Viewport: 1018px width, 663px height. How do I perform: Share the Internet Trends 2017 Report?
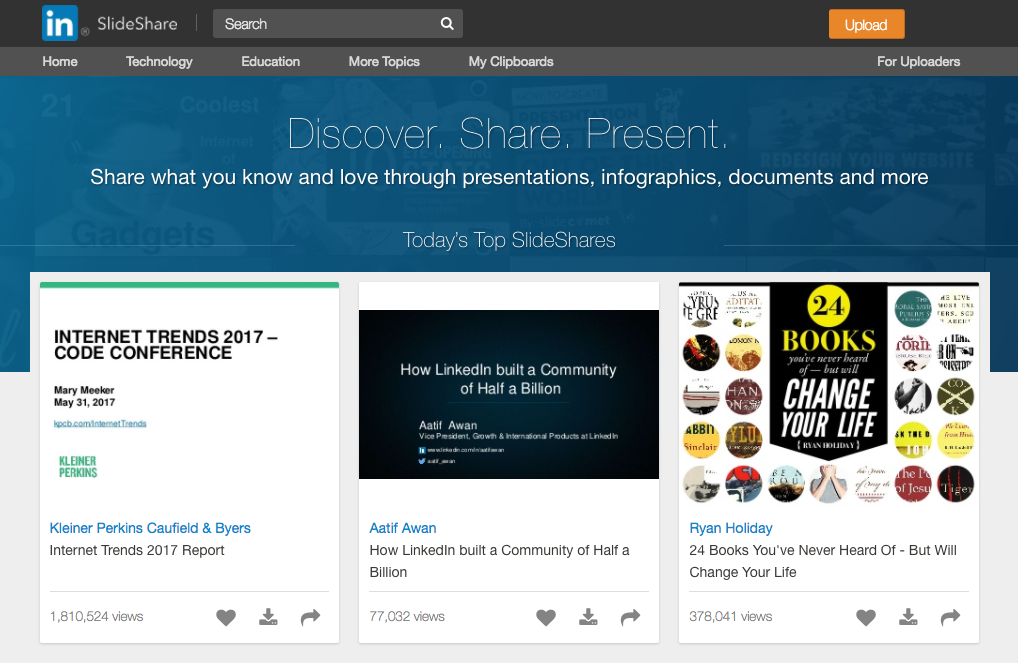point(311,617)
